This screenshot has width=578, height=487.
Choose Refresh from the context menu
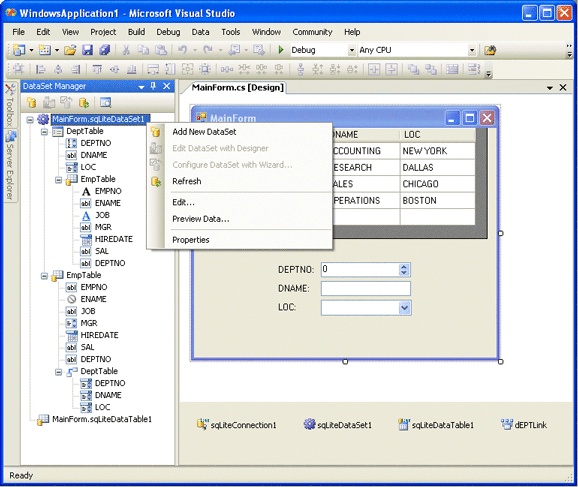[x=240, y=181]
